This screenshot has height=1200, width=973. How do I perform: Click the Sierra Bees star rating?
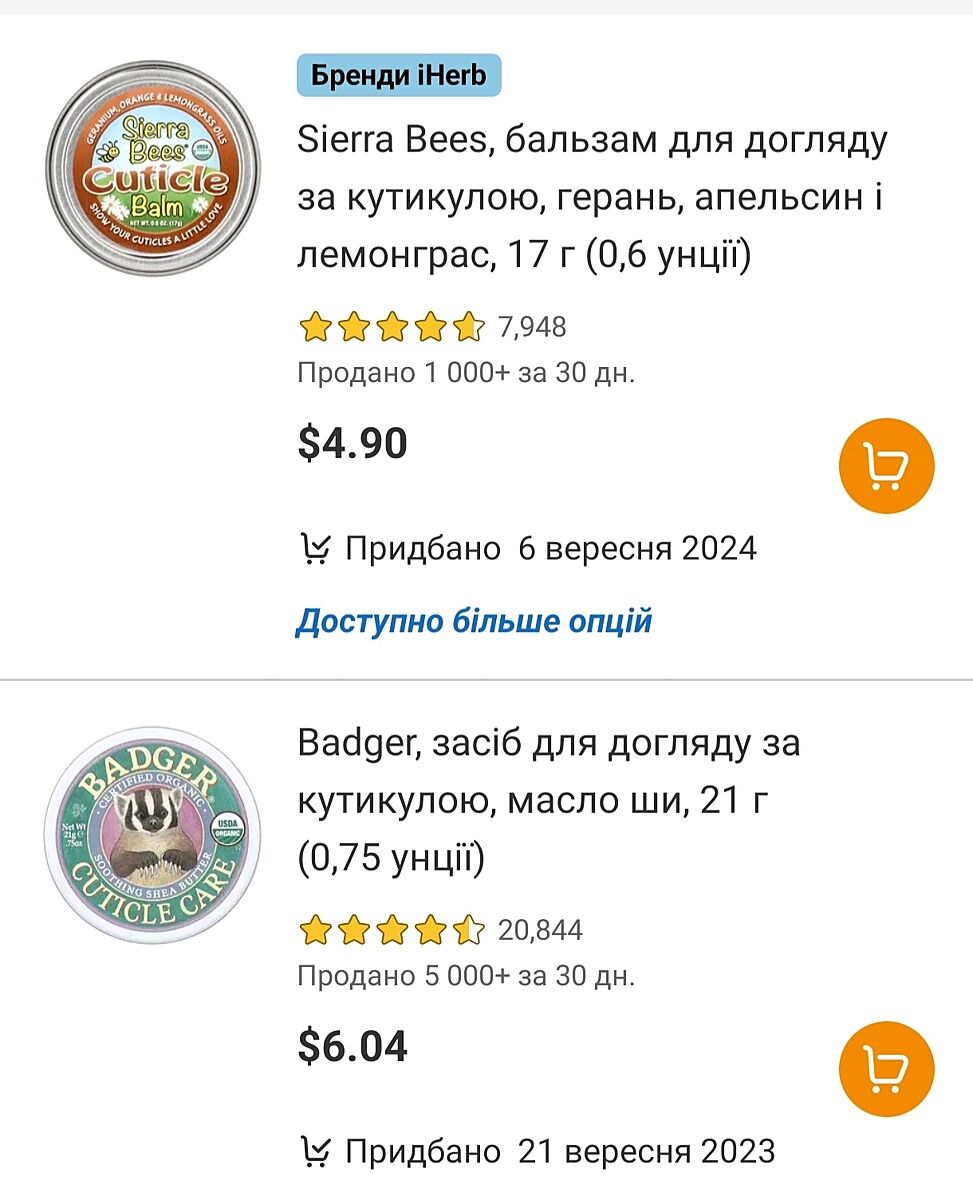click(x=391, y=327)
